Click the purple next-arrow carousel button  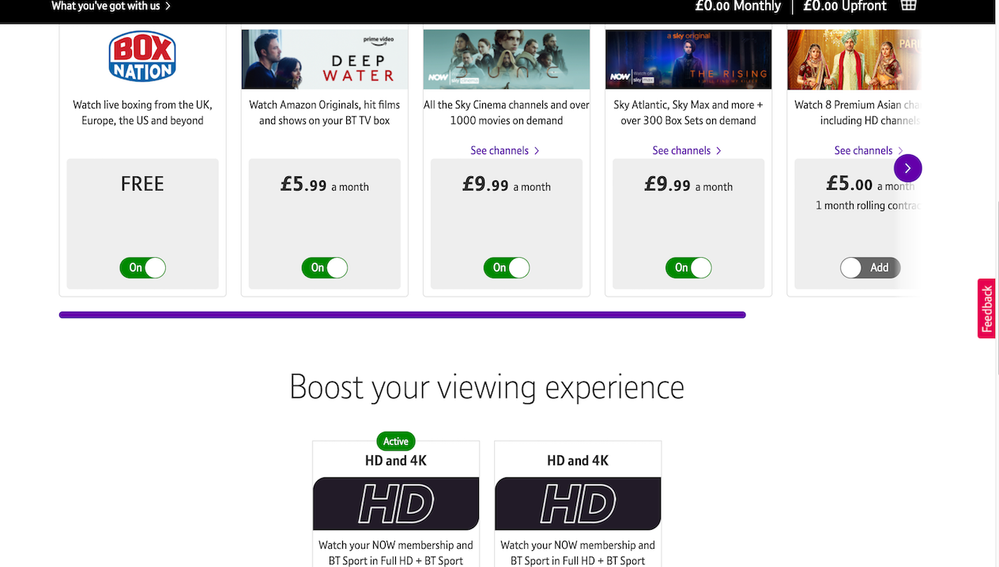(x=907, y=168)
